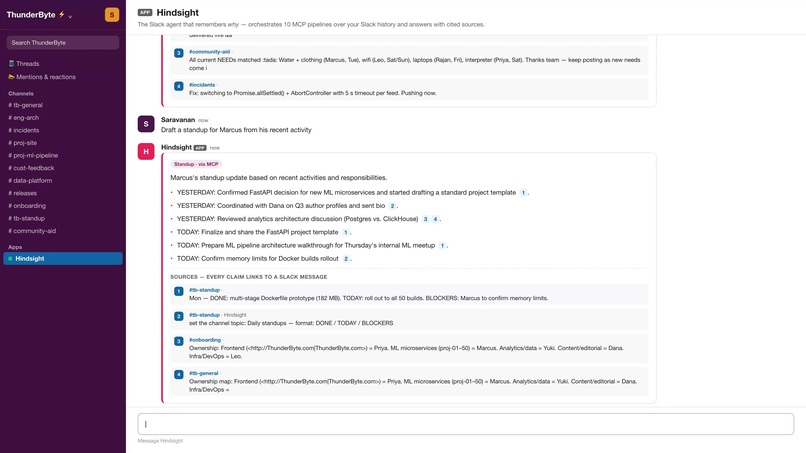Open #community-aid source link above
Screen dimensions: 806x453
point(209,51)
